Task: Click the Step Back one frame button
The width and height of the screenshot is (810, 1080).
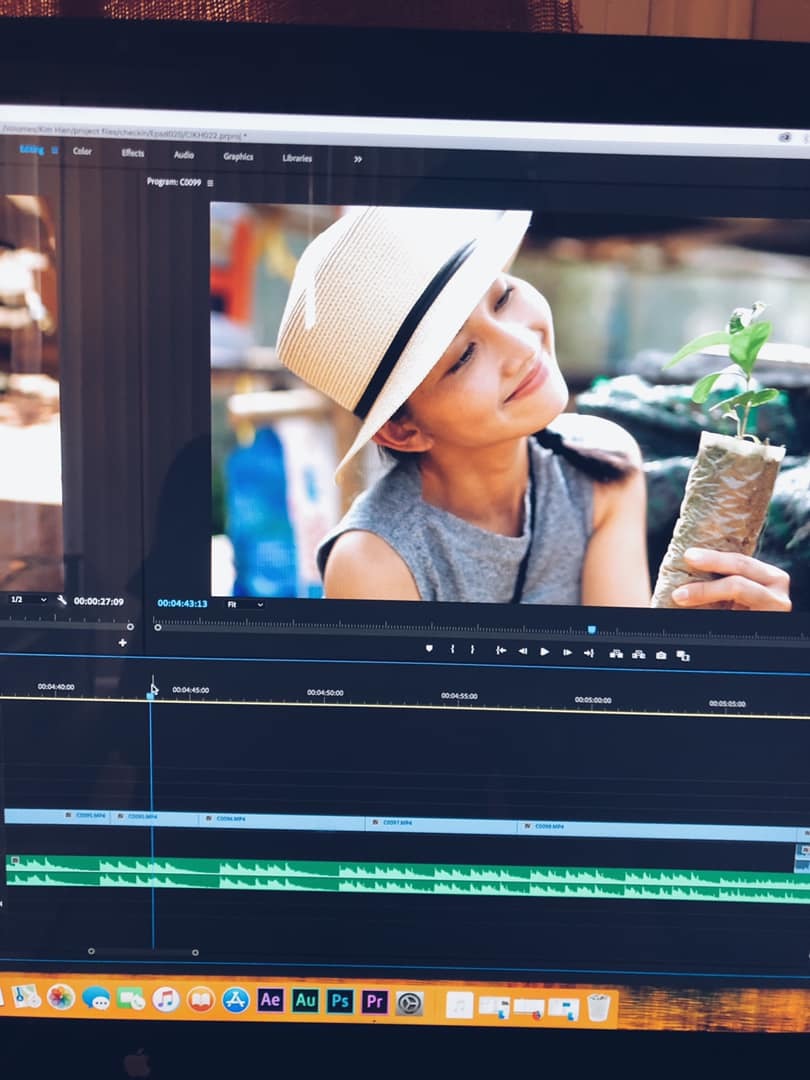Action: click(522, 651)
